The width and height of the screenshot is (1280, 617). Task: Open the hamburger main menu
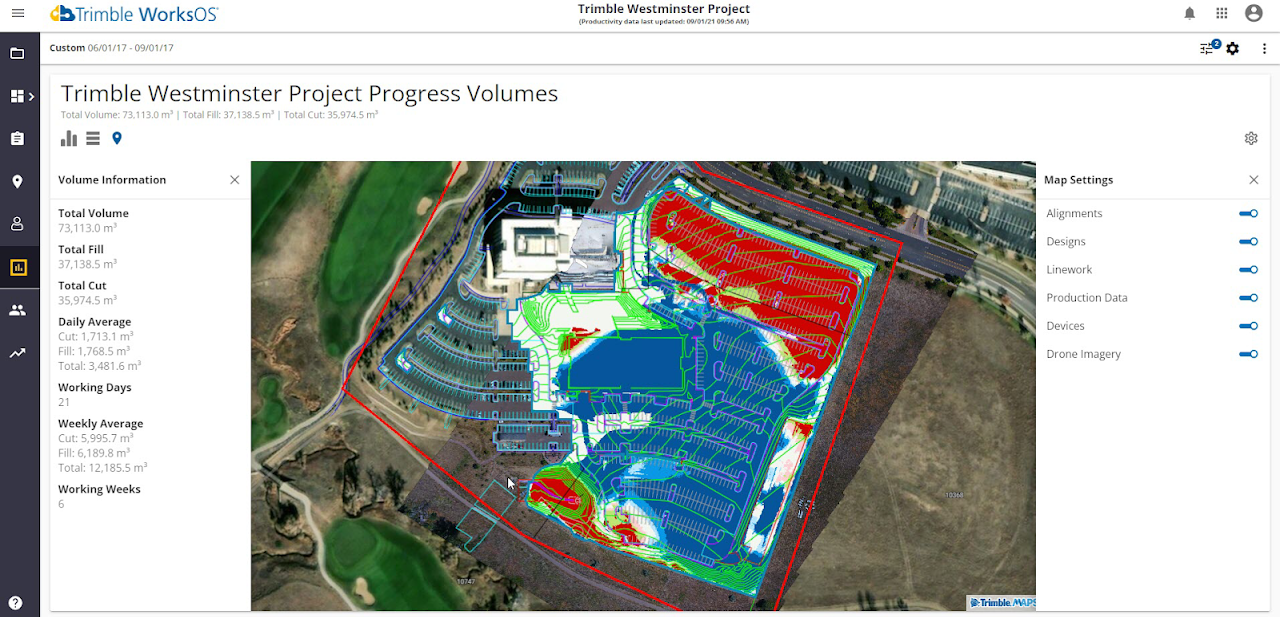click(18, 13)
